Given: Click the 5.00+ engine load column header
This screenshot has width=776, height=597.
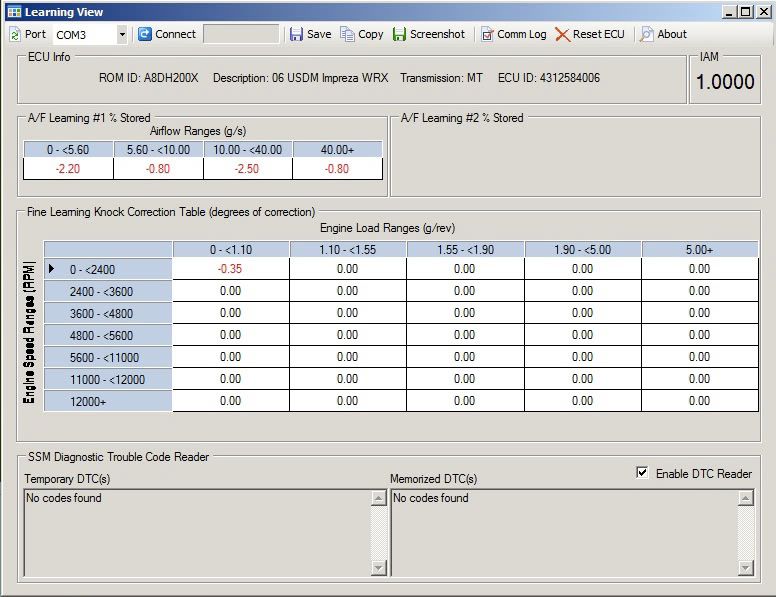Looking at the screenshot, I should [699, 249].
